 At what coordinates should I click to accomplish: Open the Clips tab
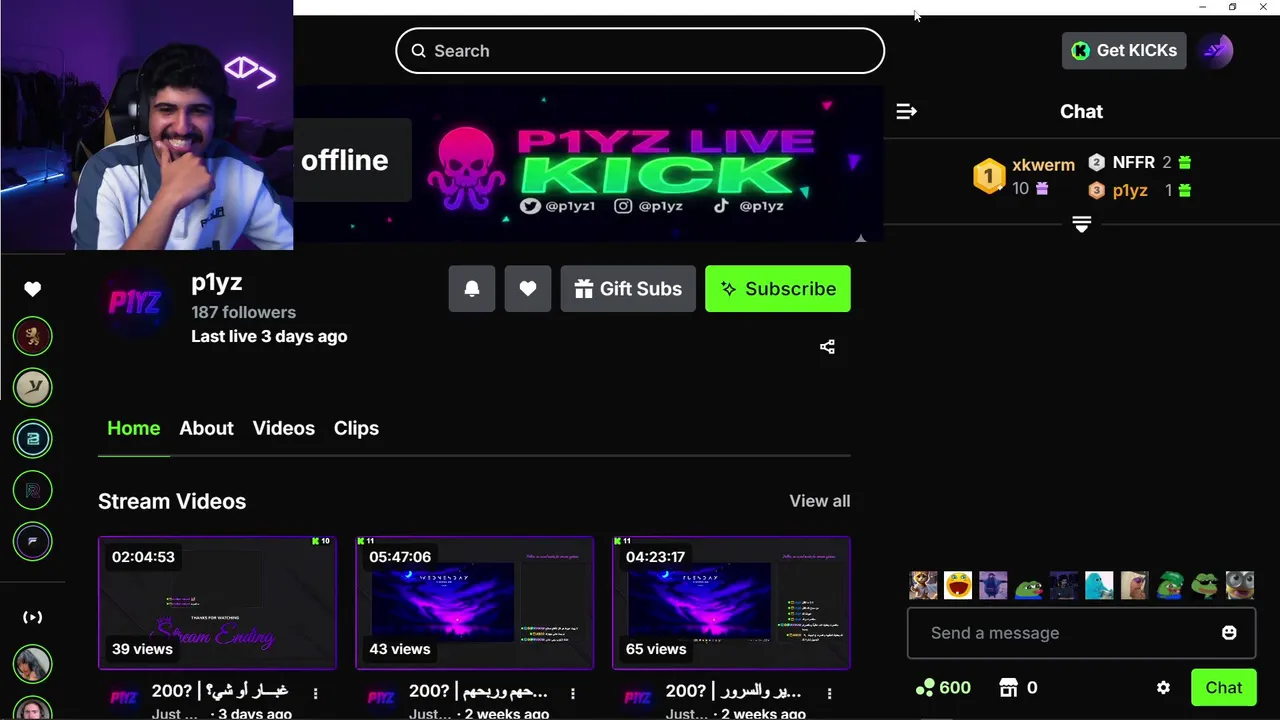[356, 428]
